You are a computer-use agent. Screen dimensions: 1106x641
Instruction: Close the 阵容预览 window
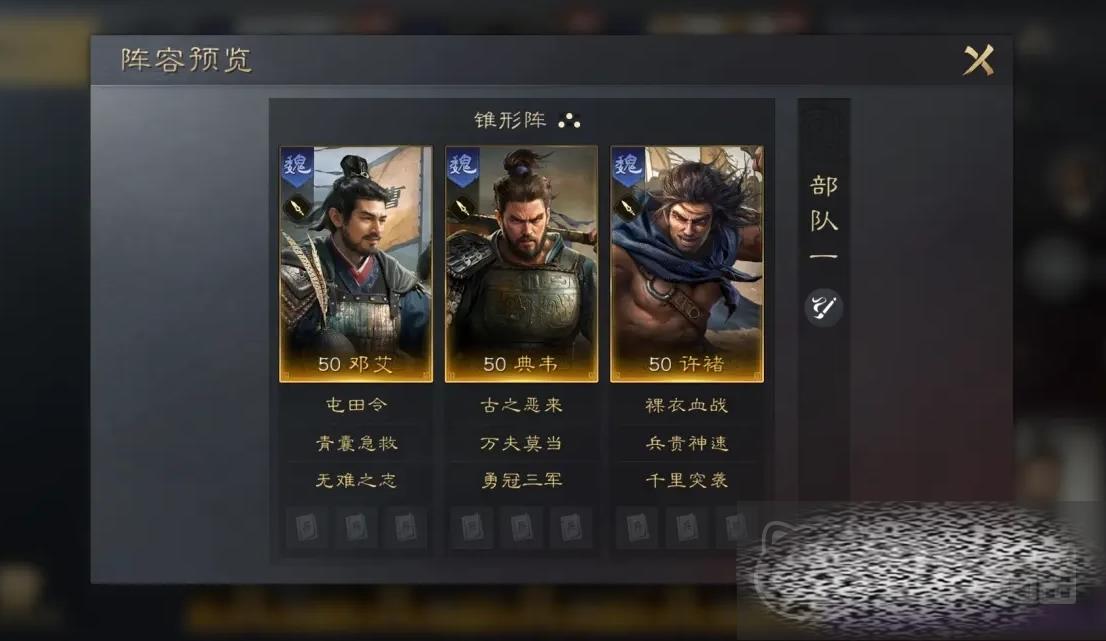coord(979,60)
